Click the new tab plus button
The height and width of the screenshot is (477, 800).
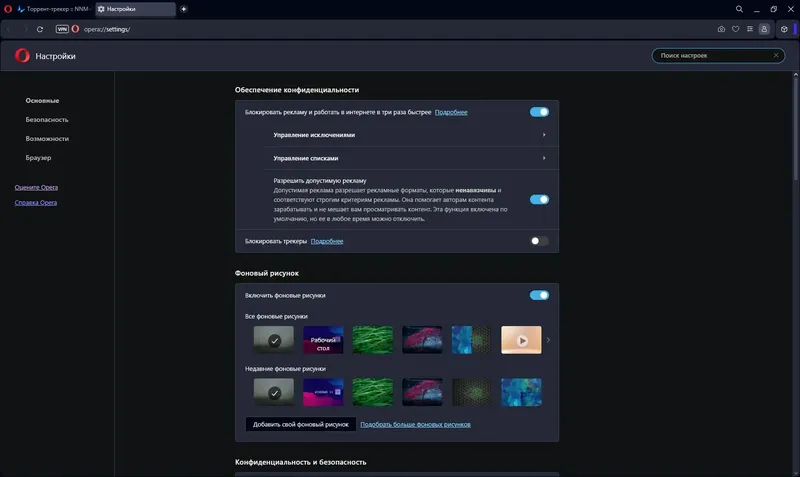click(x=184, y=9)
